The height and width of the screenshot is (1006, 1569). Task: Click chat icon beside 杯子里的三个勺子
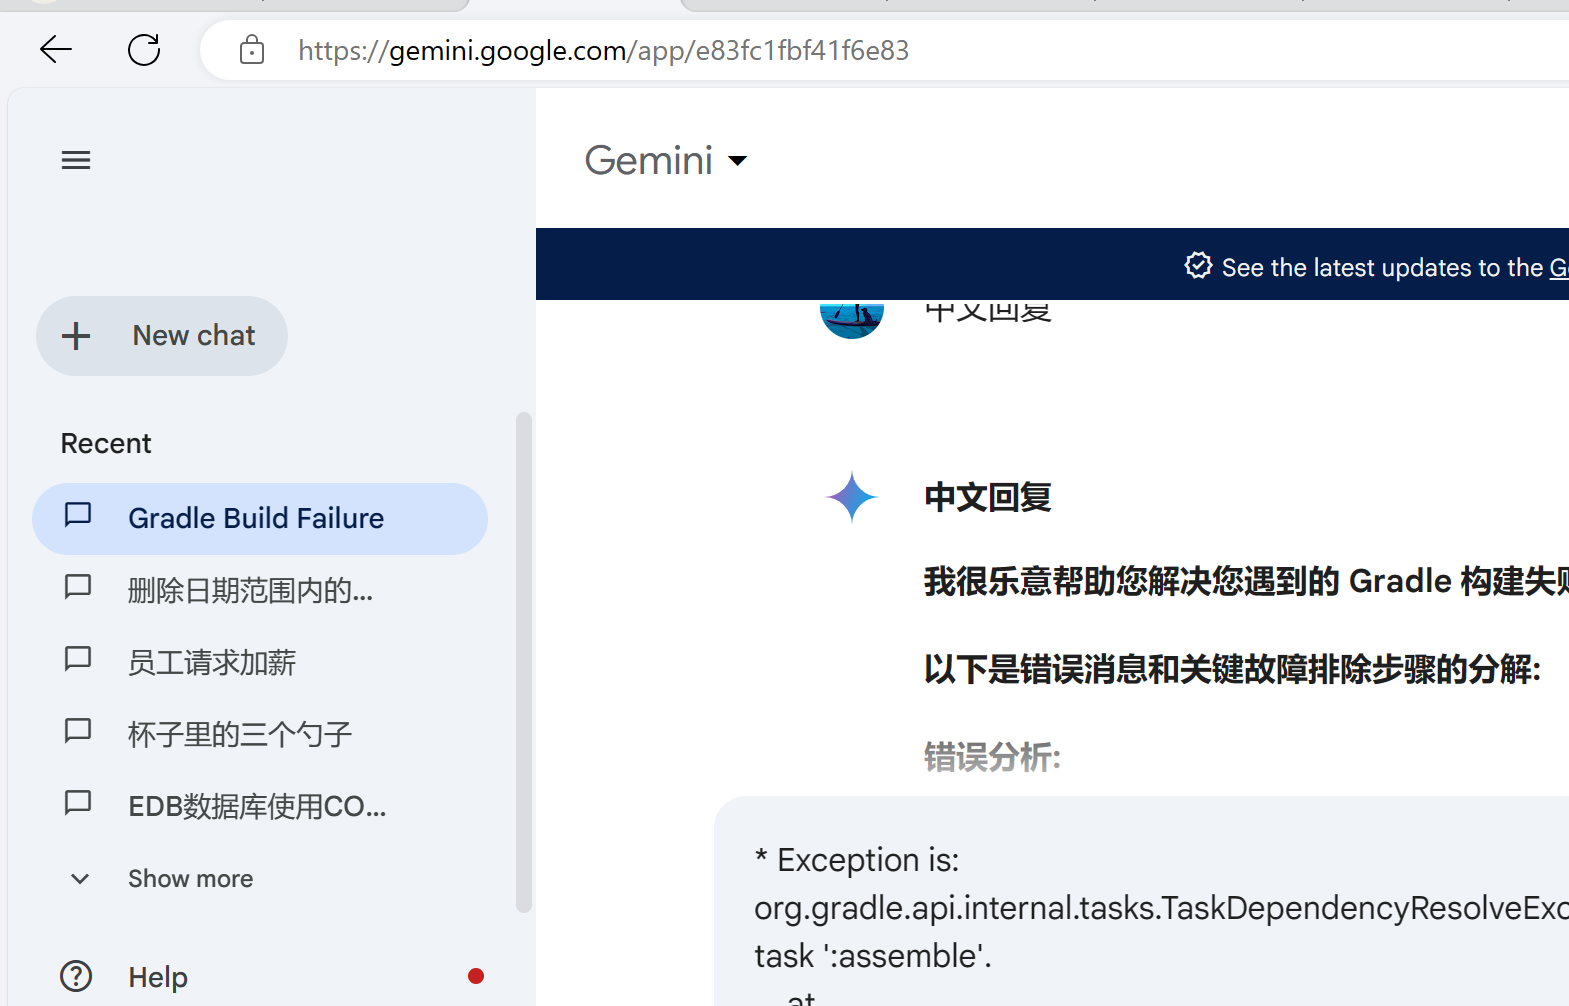tap(78, 731)
